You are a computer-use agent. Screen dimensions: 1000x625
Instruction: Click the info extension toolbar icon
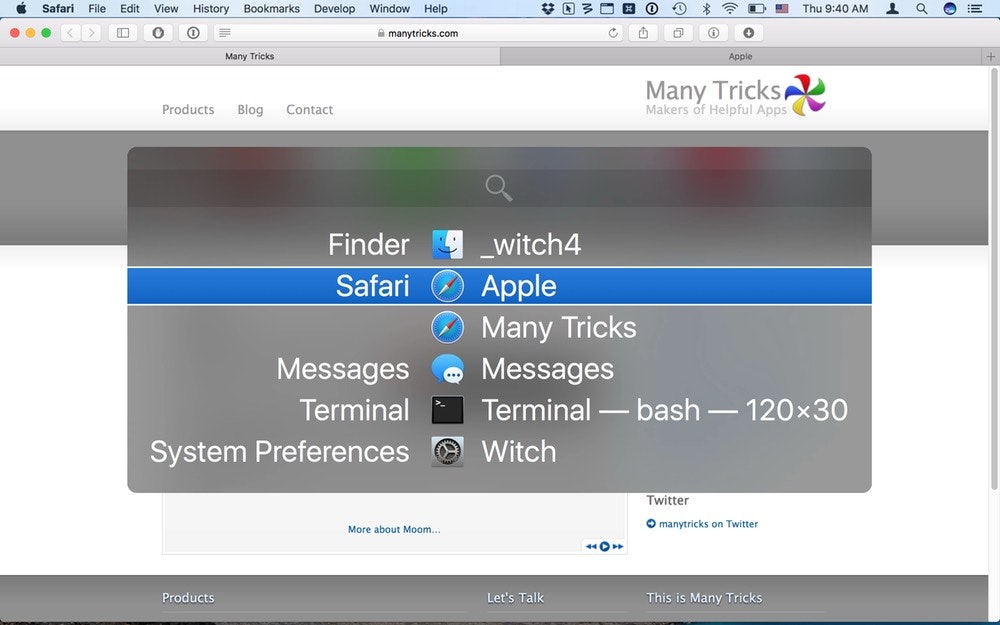pos(714,33)
